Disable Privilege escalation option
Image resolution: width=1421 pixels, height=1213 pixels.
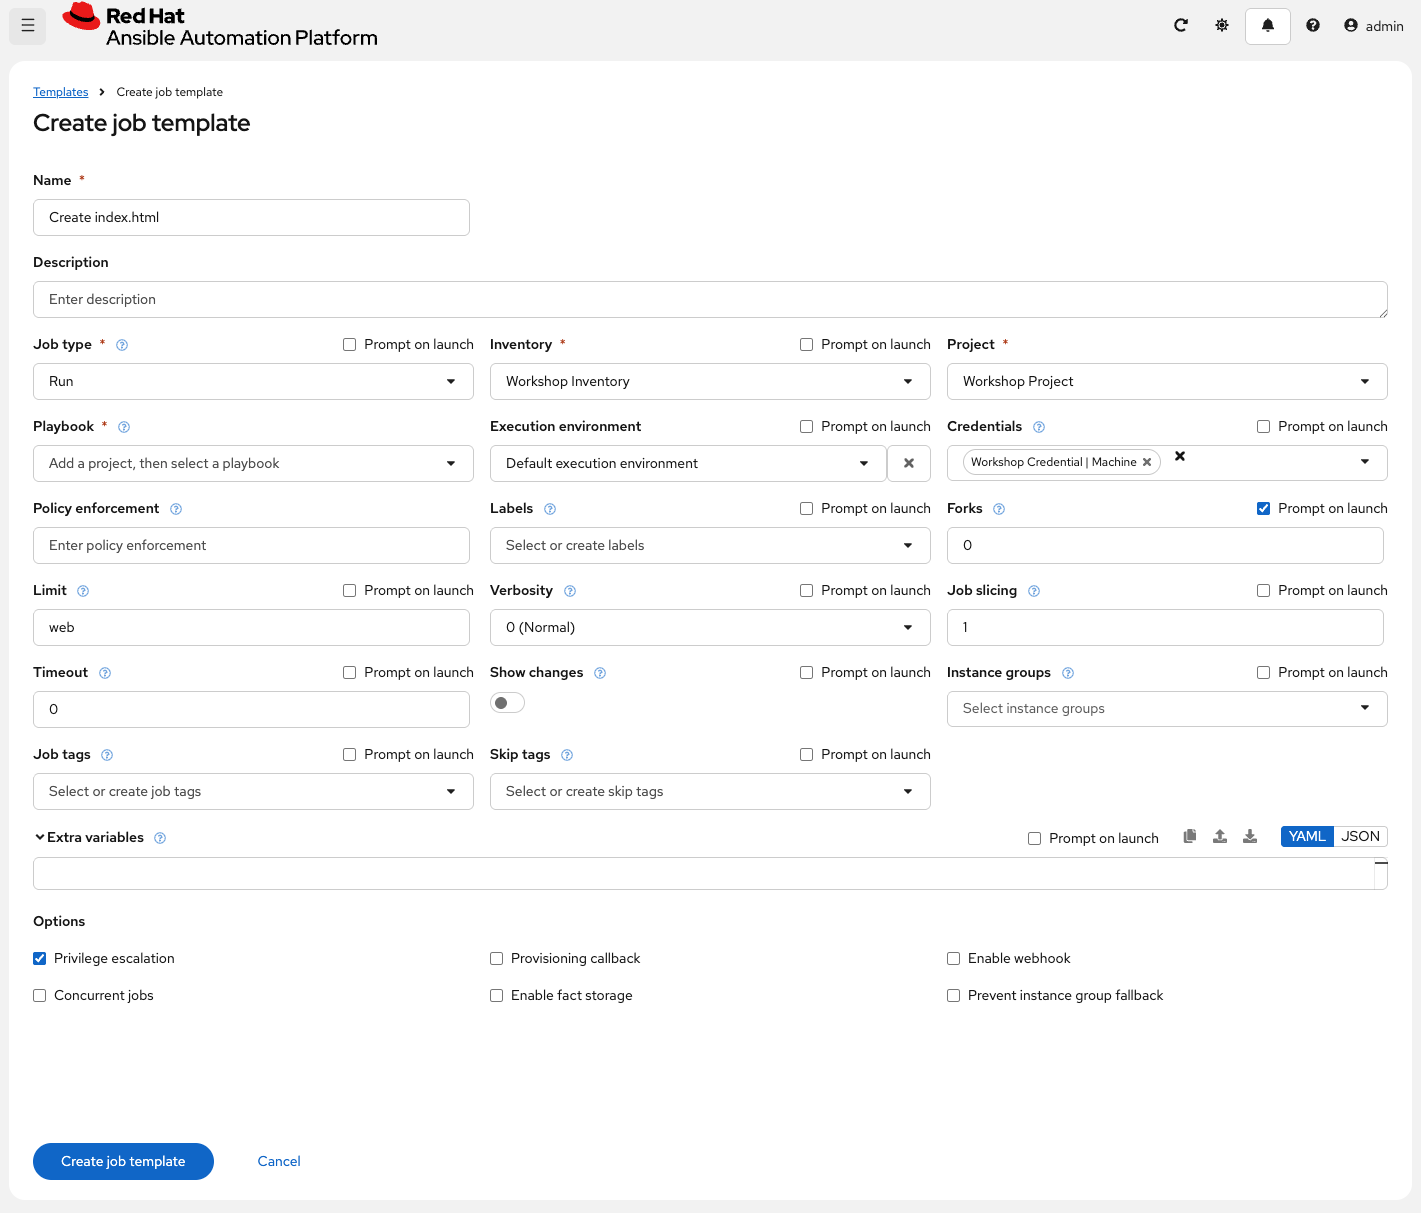coord(40,958)
